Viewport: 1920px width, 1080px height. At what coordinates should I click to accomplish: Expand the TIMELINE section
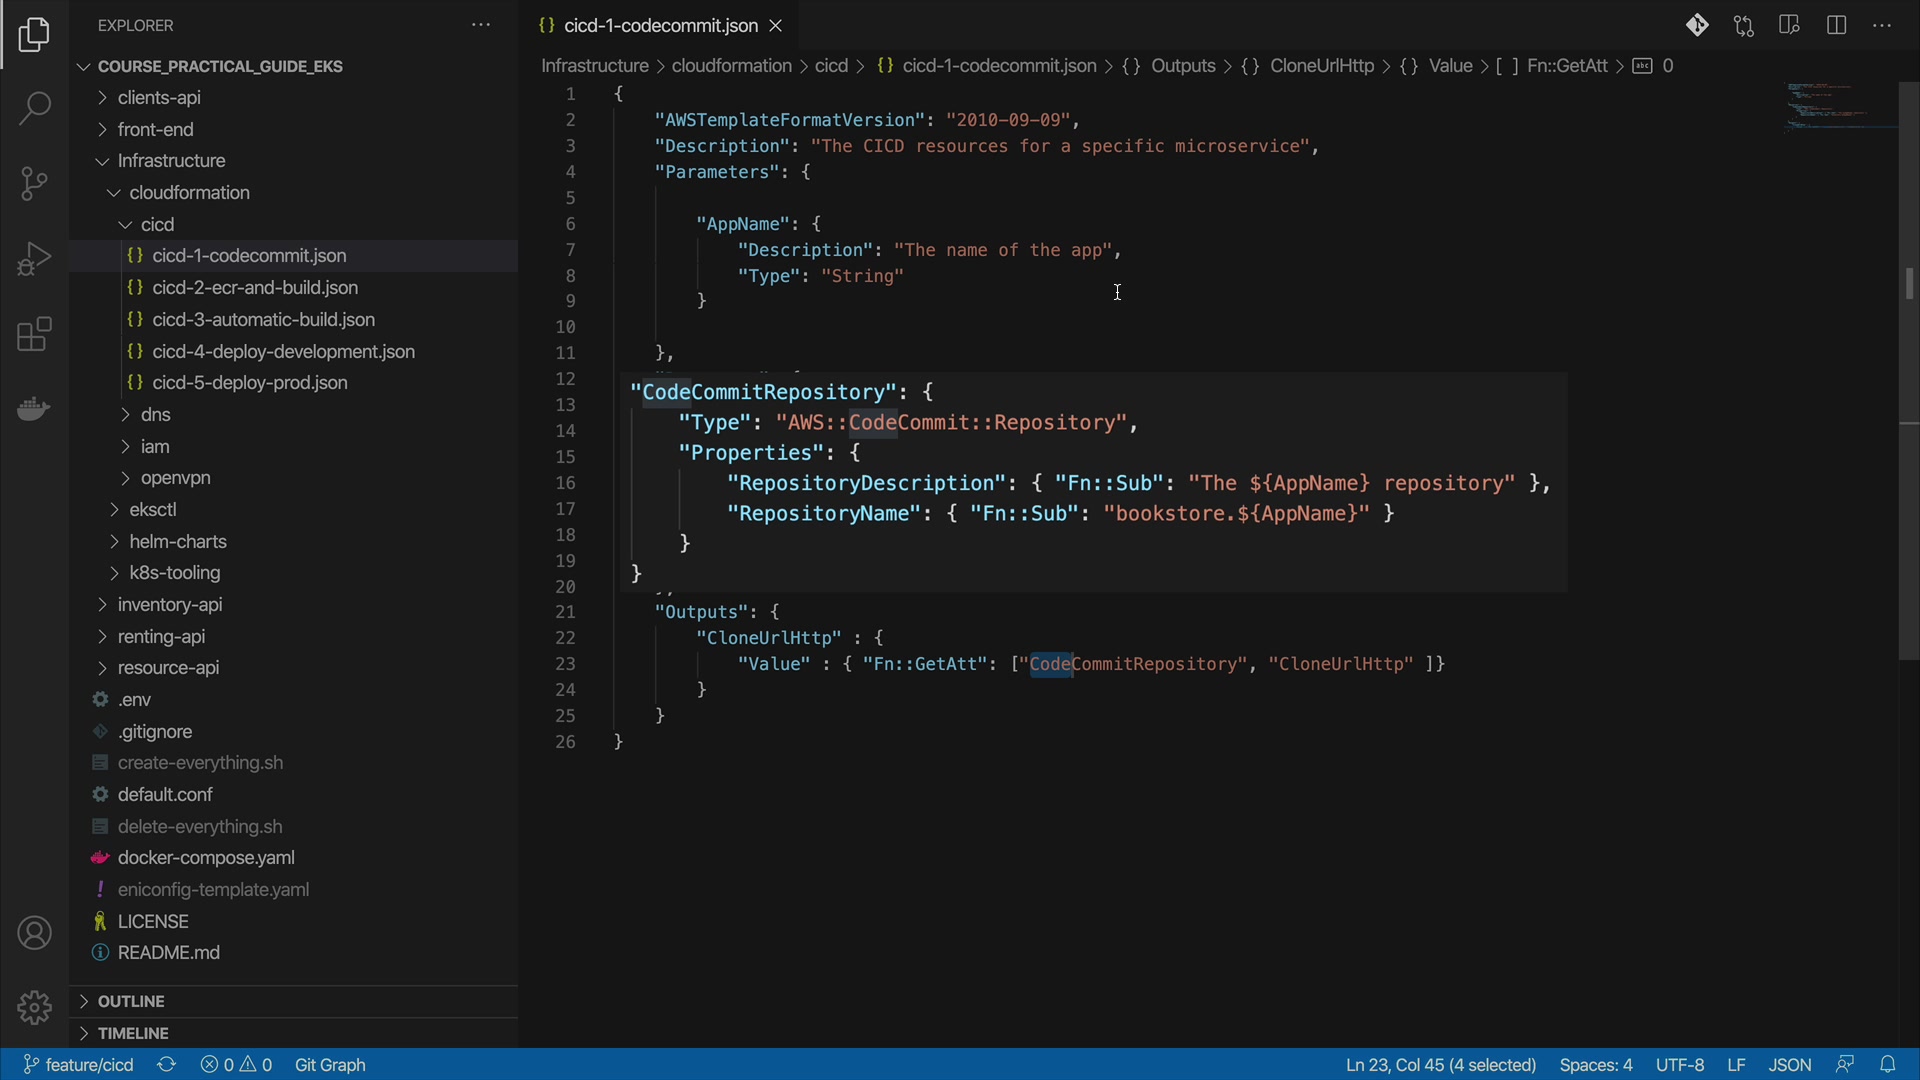[x=133, y=1033]
